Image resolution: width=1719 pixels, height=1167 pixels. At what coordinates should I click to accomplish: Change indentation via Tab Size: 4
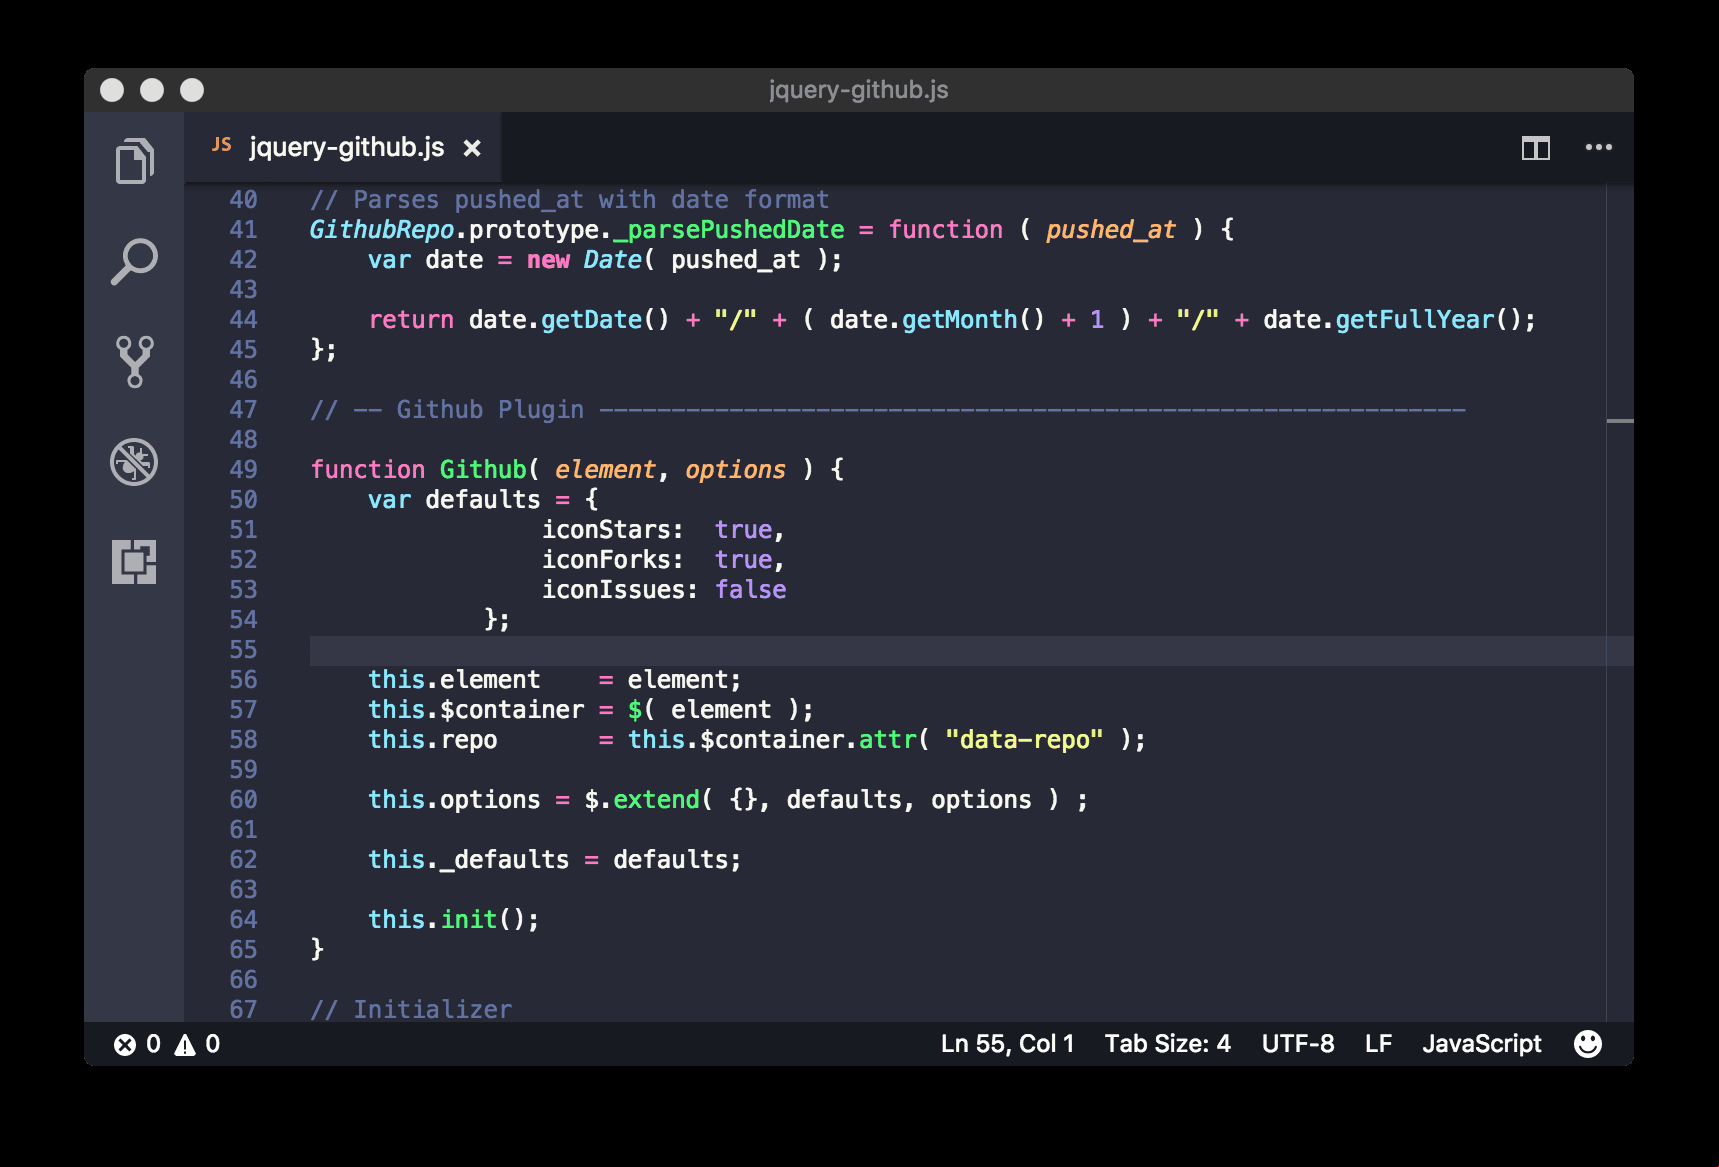point(1167,1044)
